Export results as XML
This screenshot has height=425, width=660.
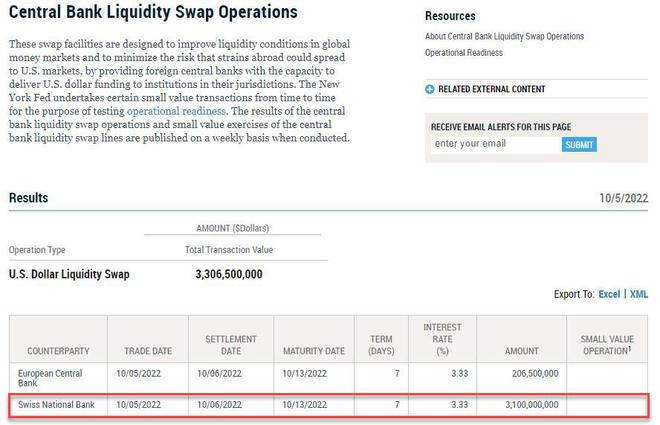pos(639,294)
